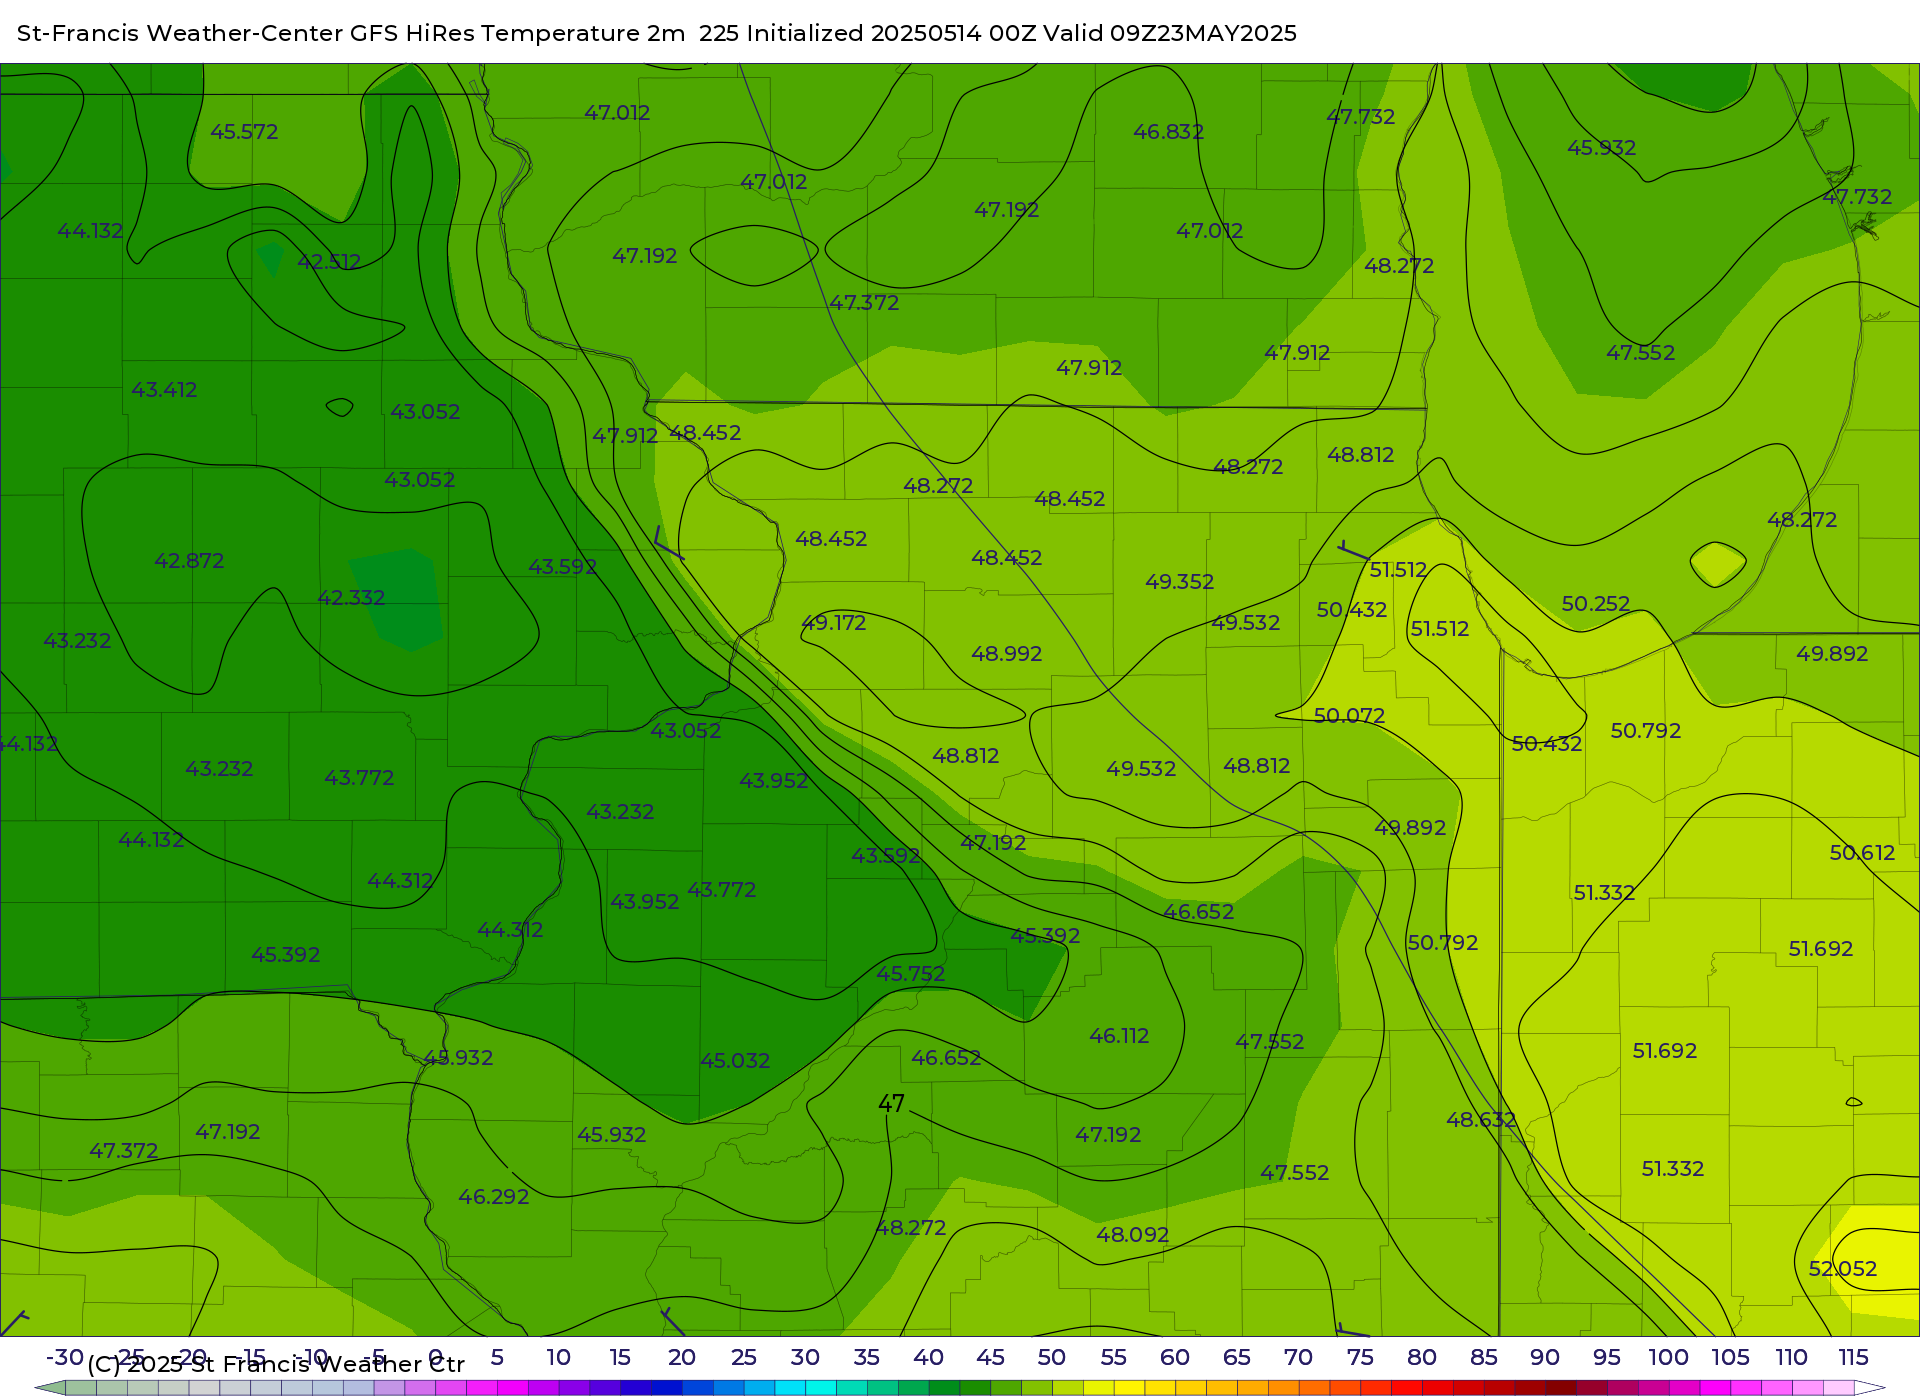
Task: Click the 49.352 temperature value
Action: click(1179, 582)
